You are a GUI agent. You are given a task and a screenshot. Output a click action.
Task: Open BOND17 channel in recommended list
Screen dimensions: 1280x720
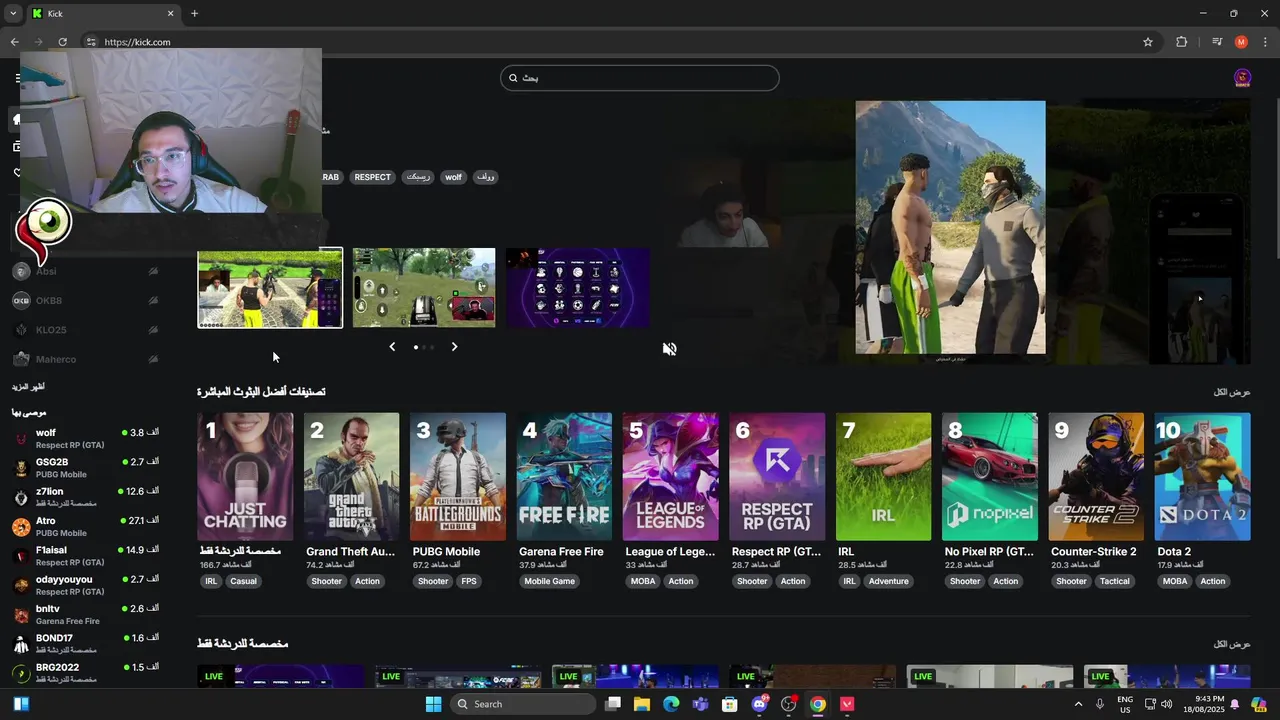pos(85,643)
